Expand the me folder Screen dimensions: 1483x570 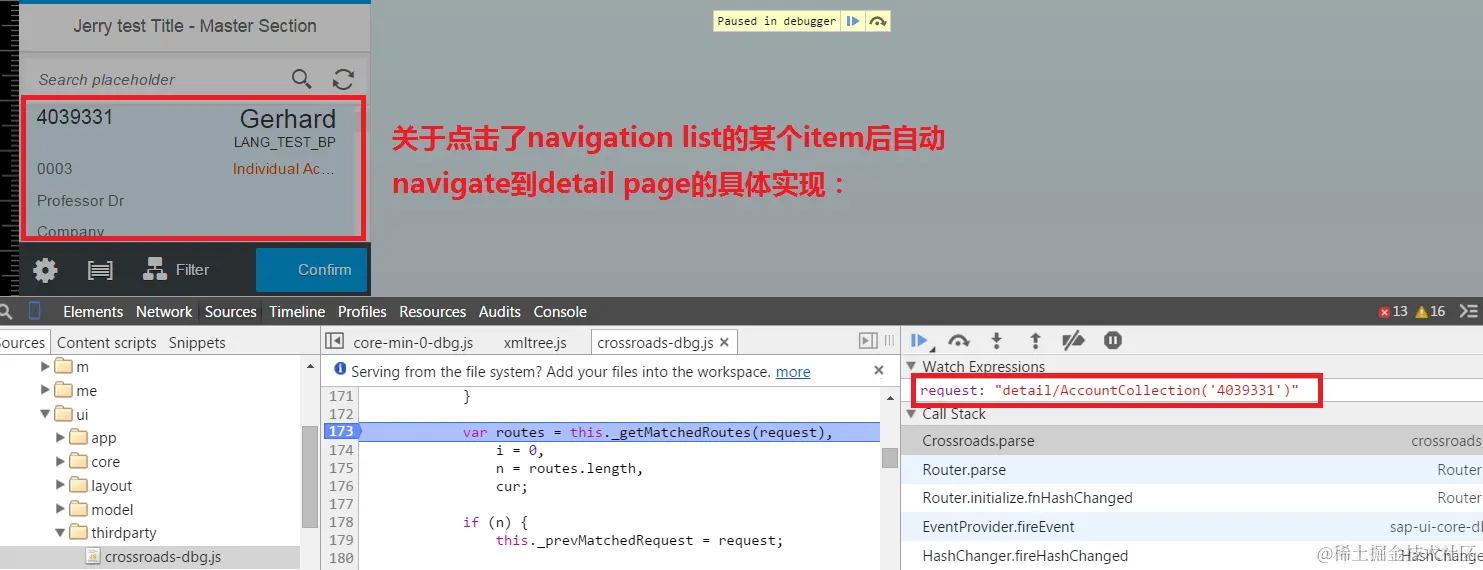pyautogui.click(x=45, y=390)
